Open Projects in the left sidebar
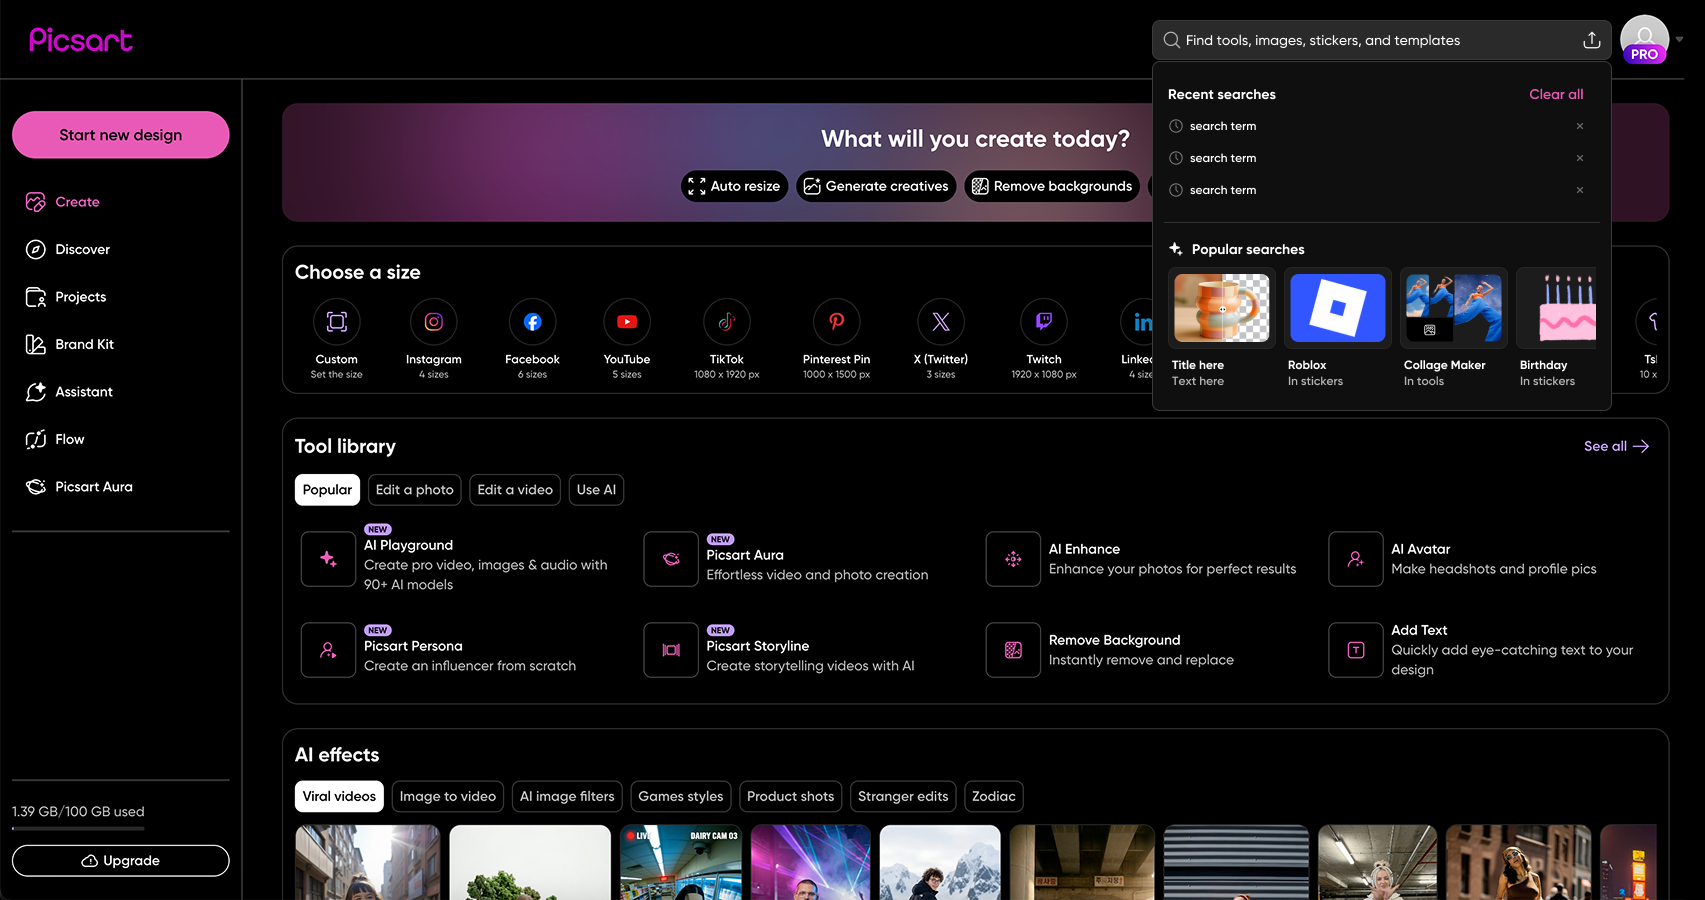The image size is (1705, 900). [80, 296]
